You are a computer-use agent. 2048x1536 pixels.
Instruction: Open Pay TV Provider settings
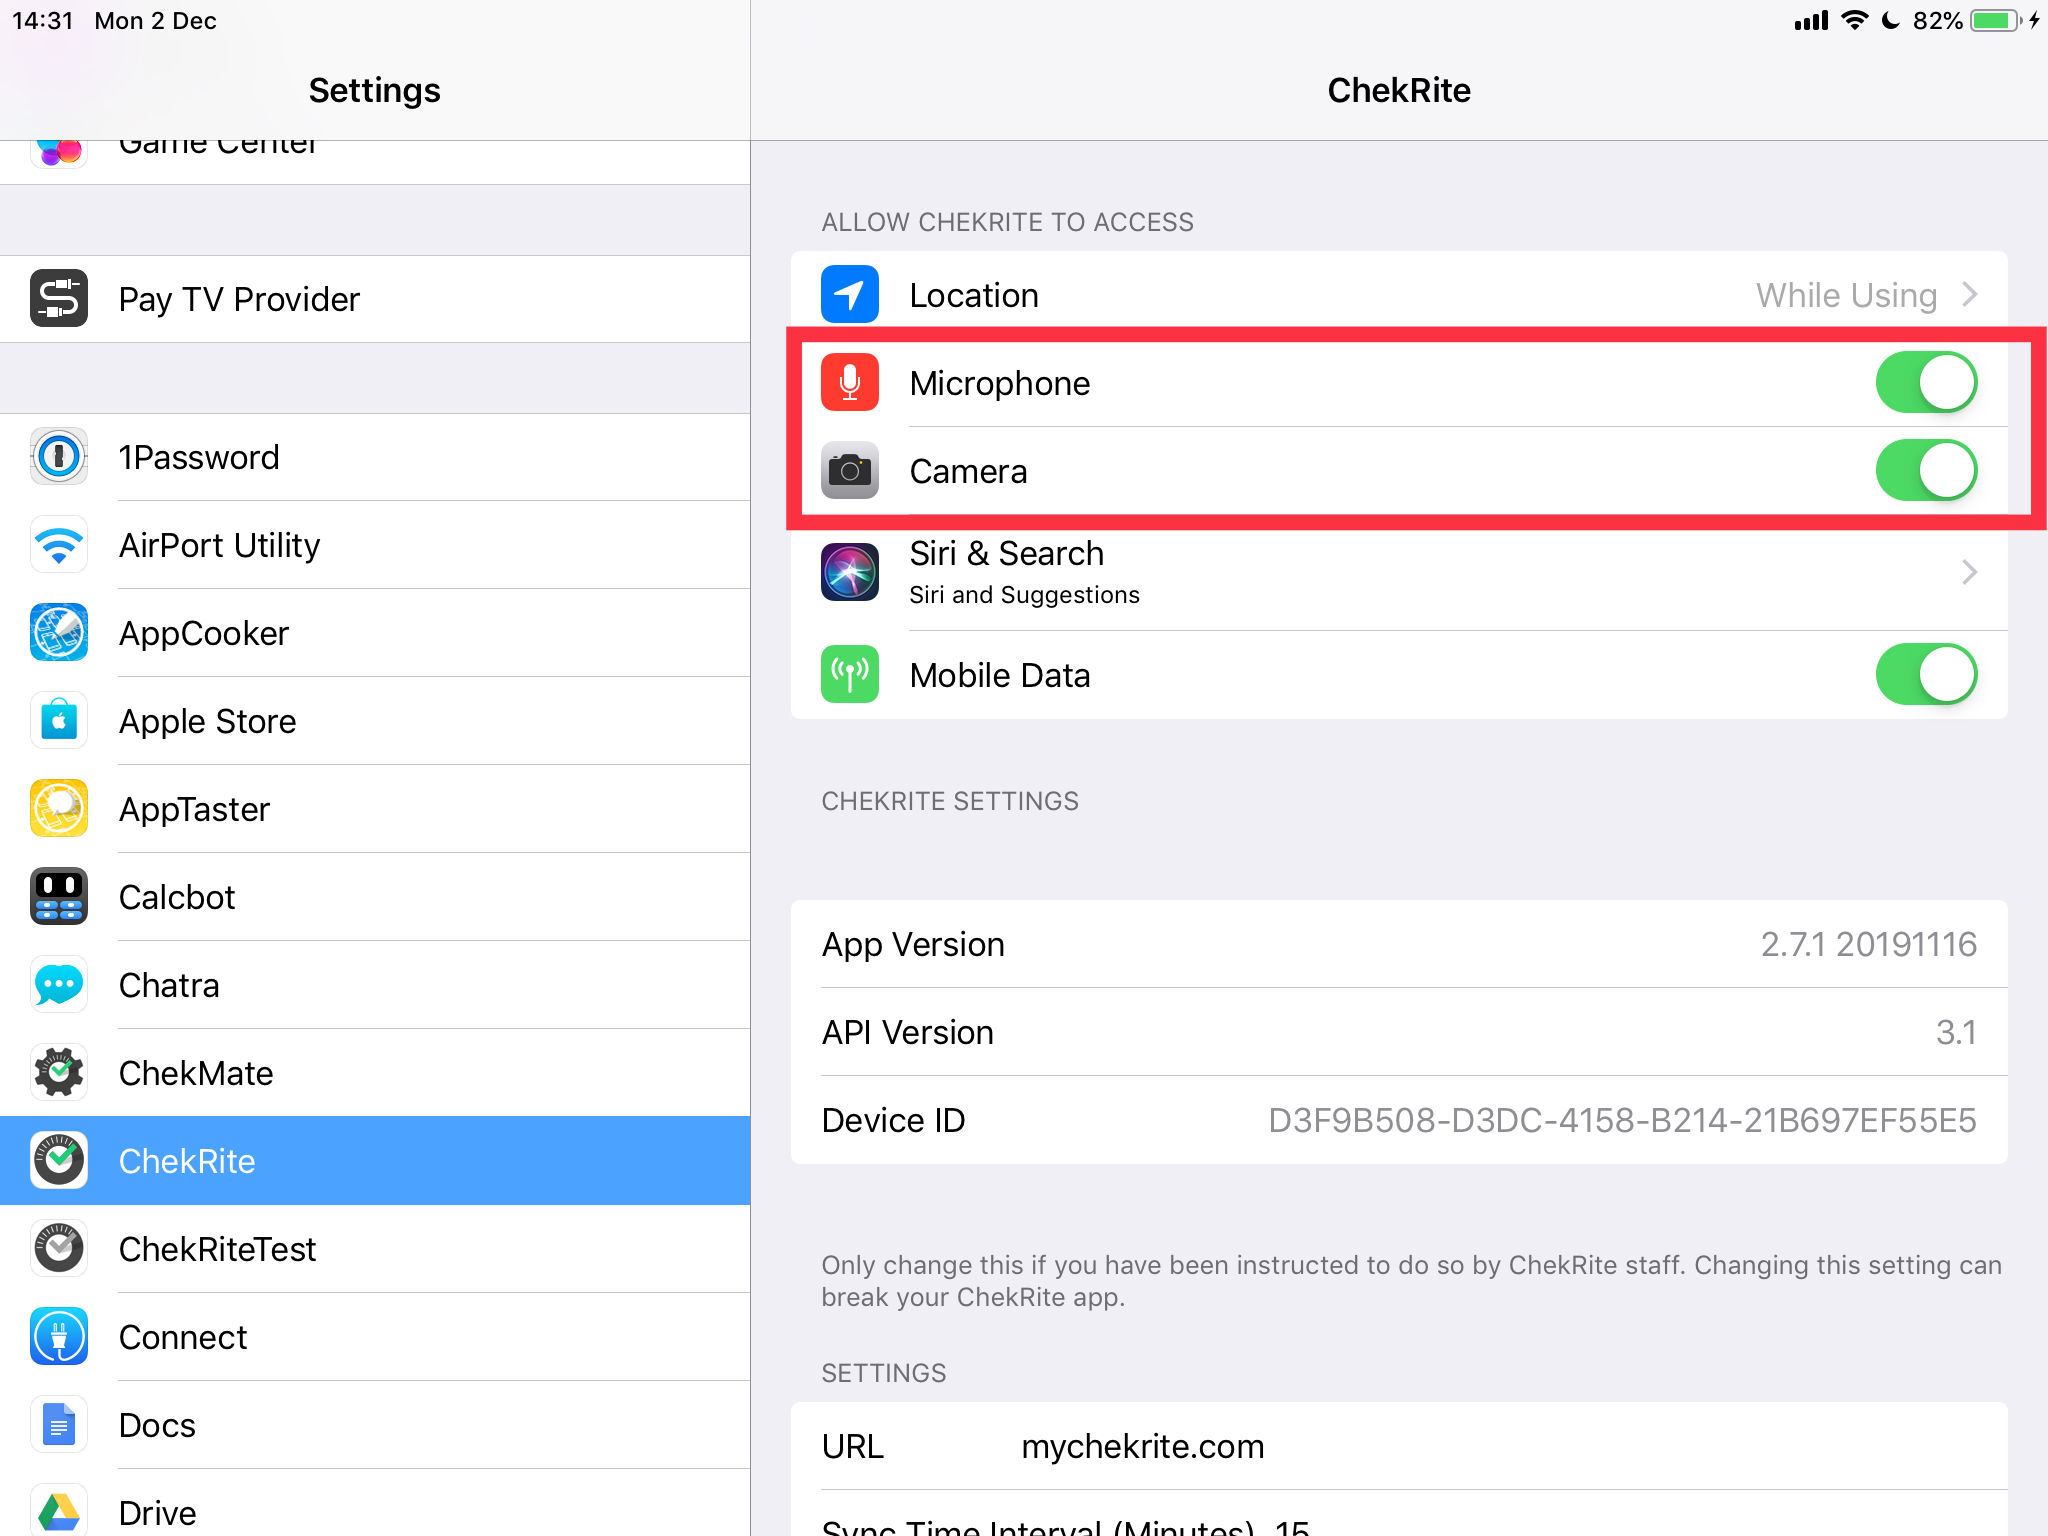(x=375, y=299)
